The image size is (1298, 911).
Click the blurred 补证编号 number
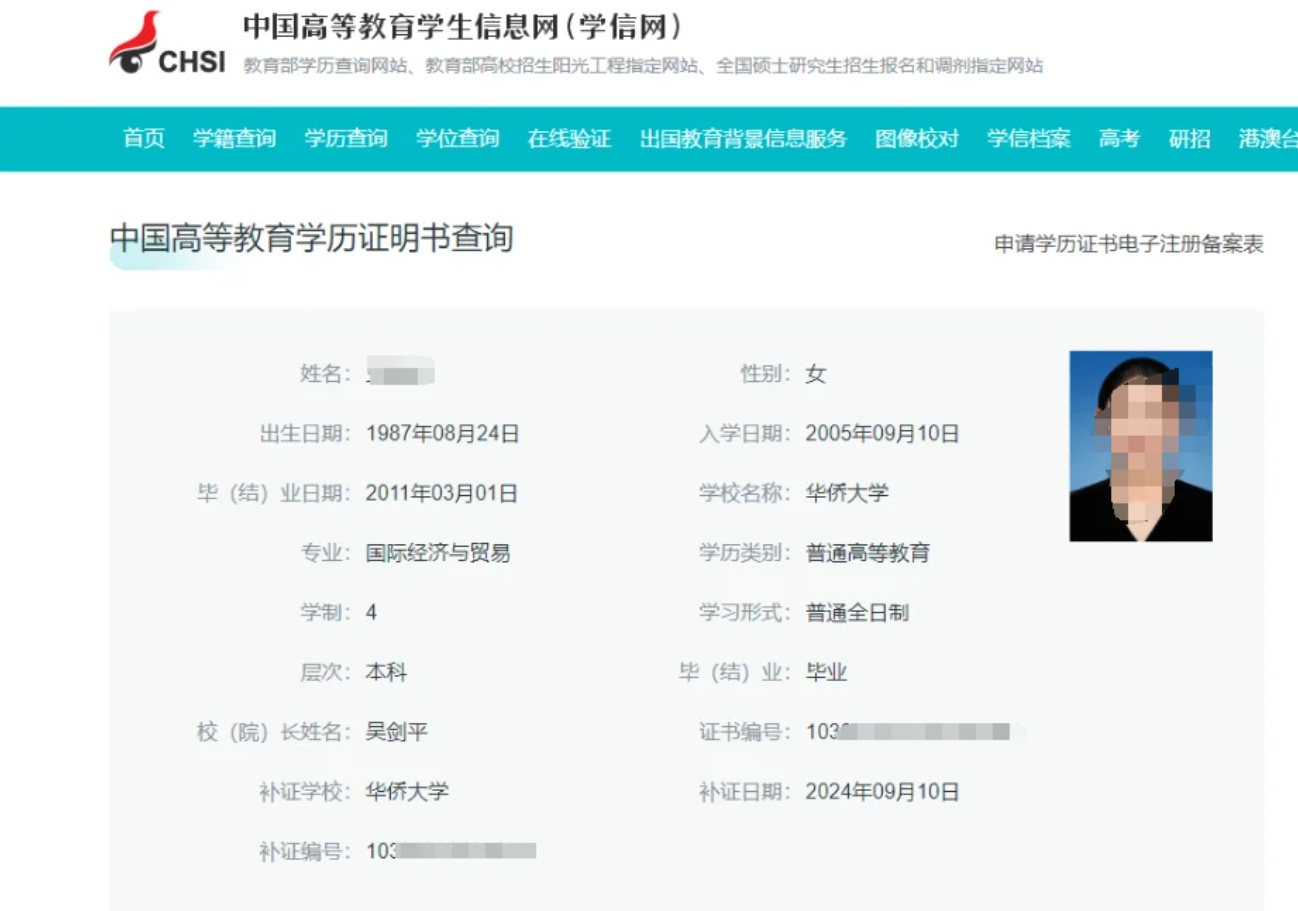point(452,852)
